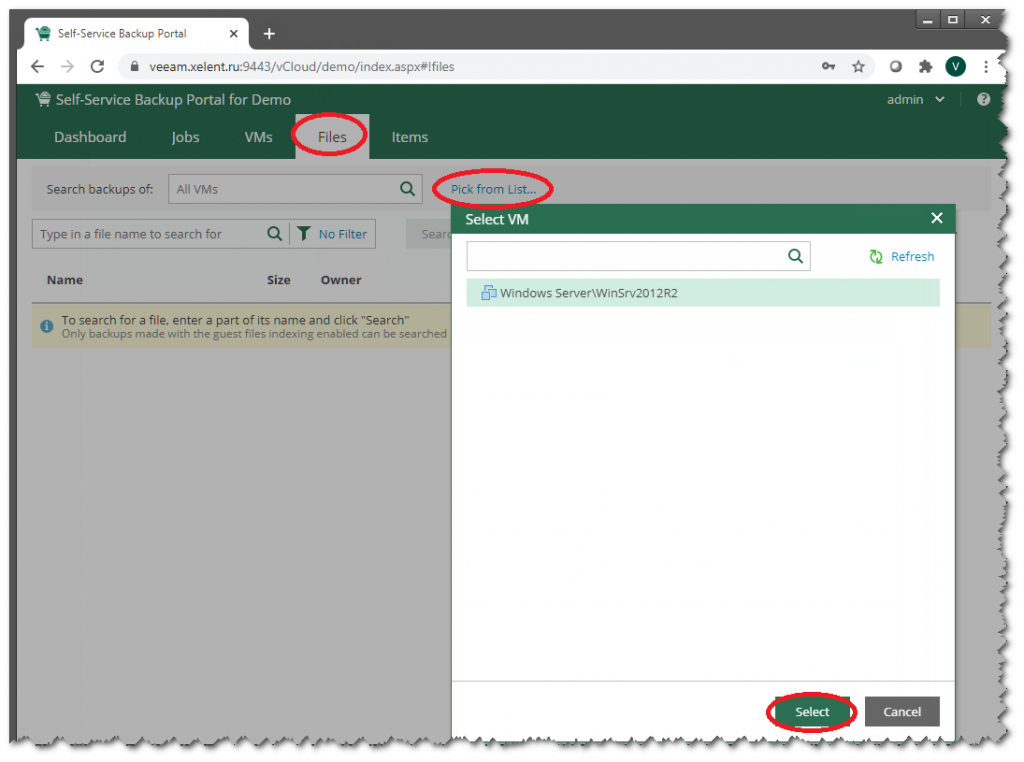Click the All VMs search backups field
The width and height of the screenshot is (1024, 762).
coord(295,189)
